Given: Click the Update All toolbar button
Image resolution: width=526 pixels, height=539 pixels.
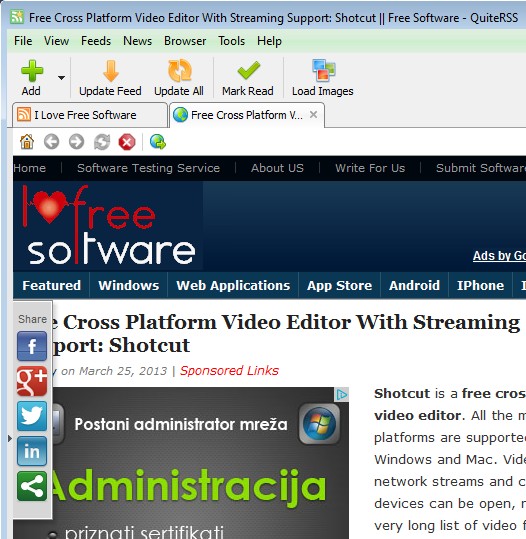Looking at the screenshot, I should [x=179, y=78].
